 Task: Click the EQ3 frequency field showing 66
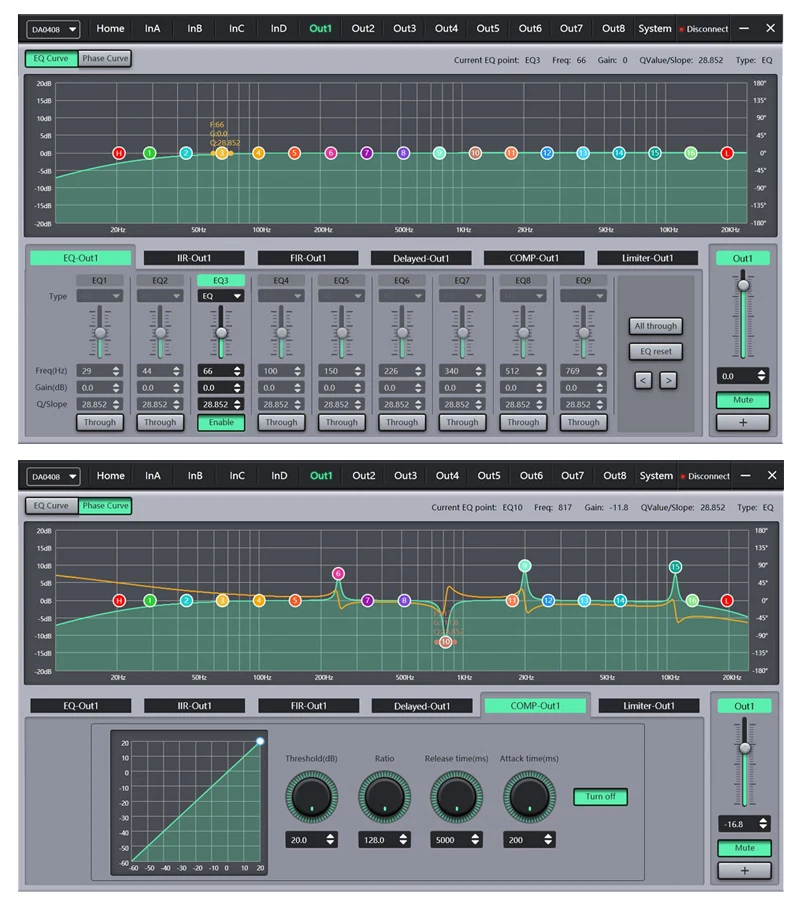coord(221,371)
